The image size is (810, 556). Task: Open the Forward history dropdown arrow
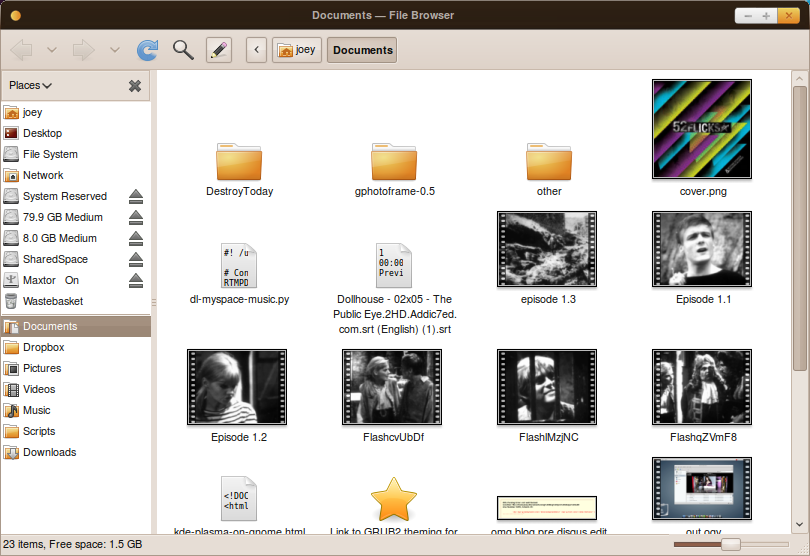(115, 50)
